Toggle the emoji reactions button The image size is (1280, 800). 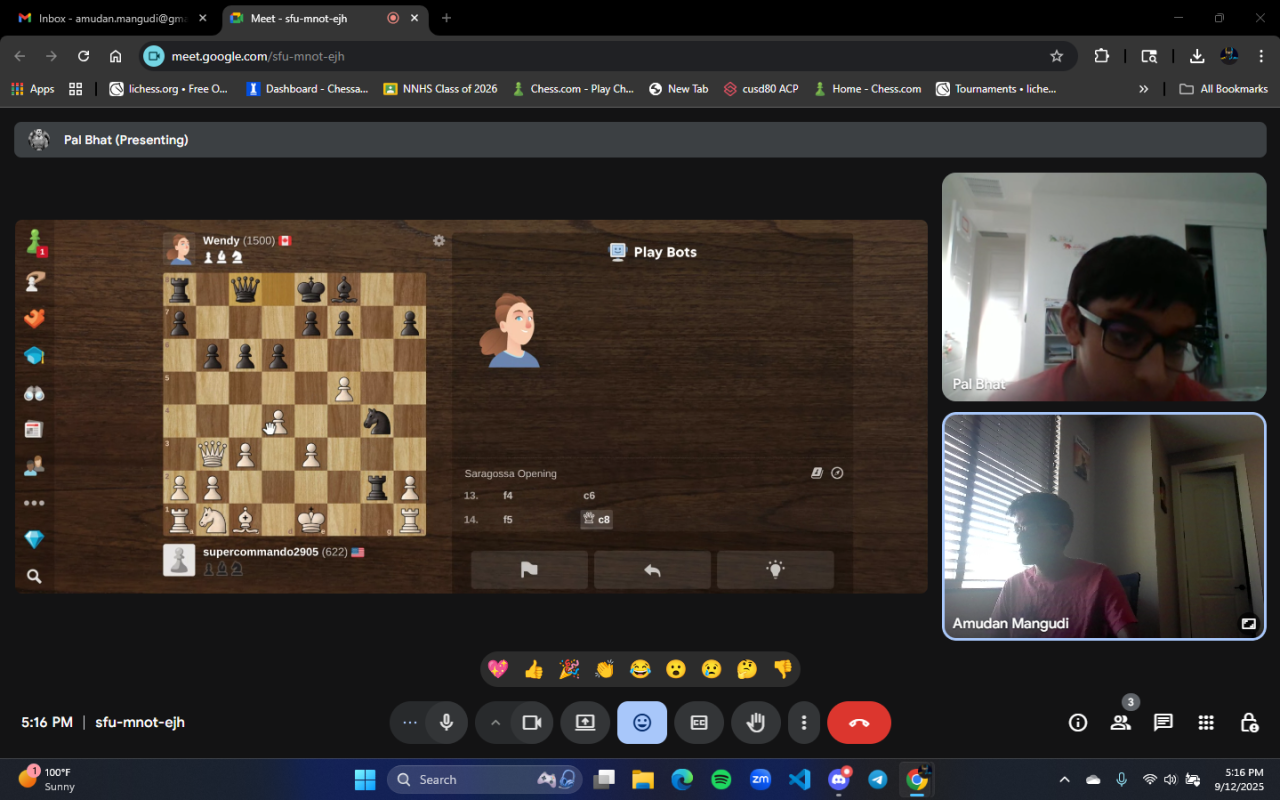click(x=642, y=722)
